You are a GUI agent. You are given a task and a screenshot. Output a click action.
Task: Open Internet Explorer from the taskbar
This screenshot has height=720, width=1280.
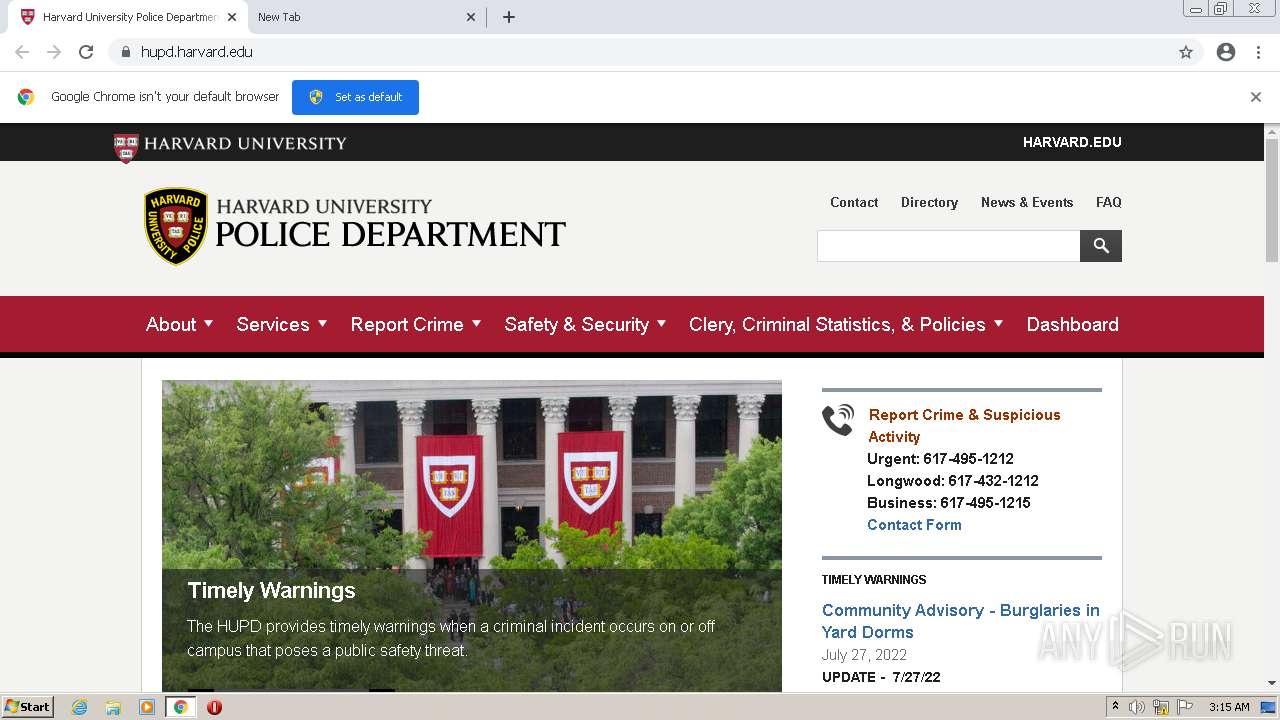[80, 707]
